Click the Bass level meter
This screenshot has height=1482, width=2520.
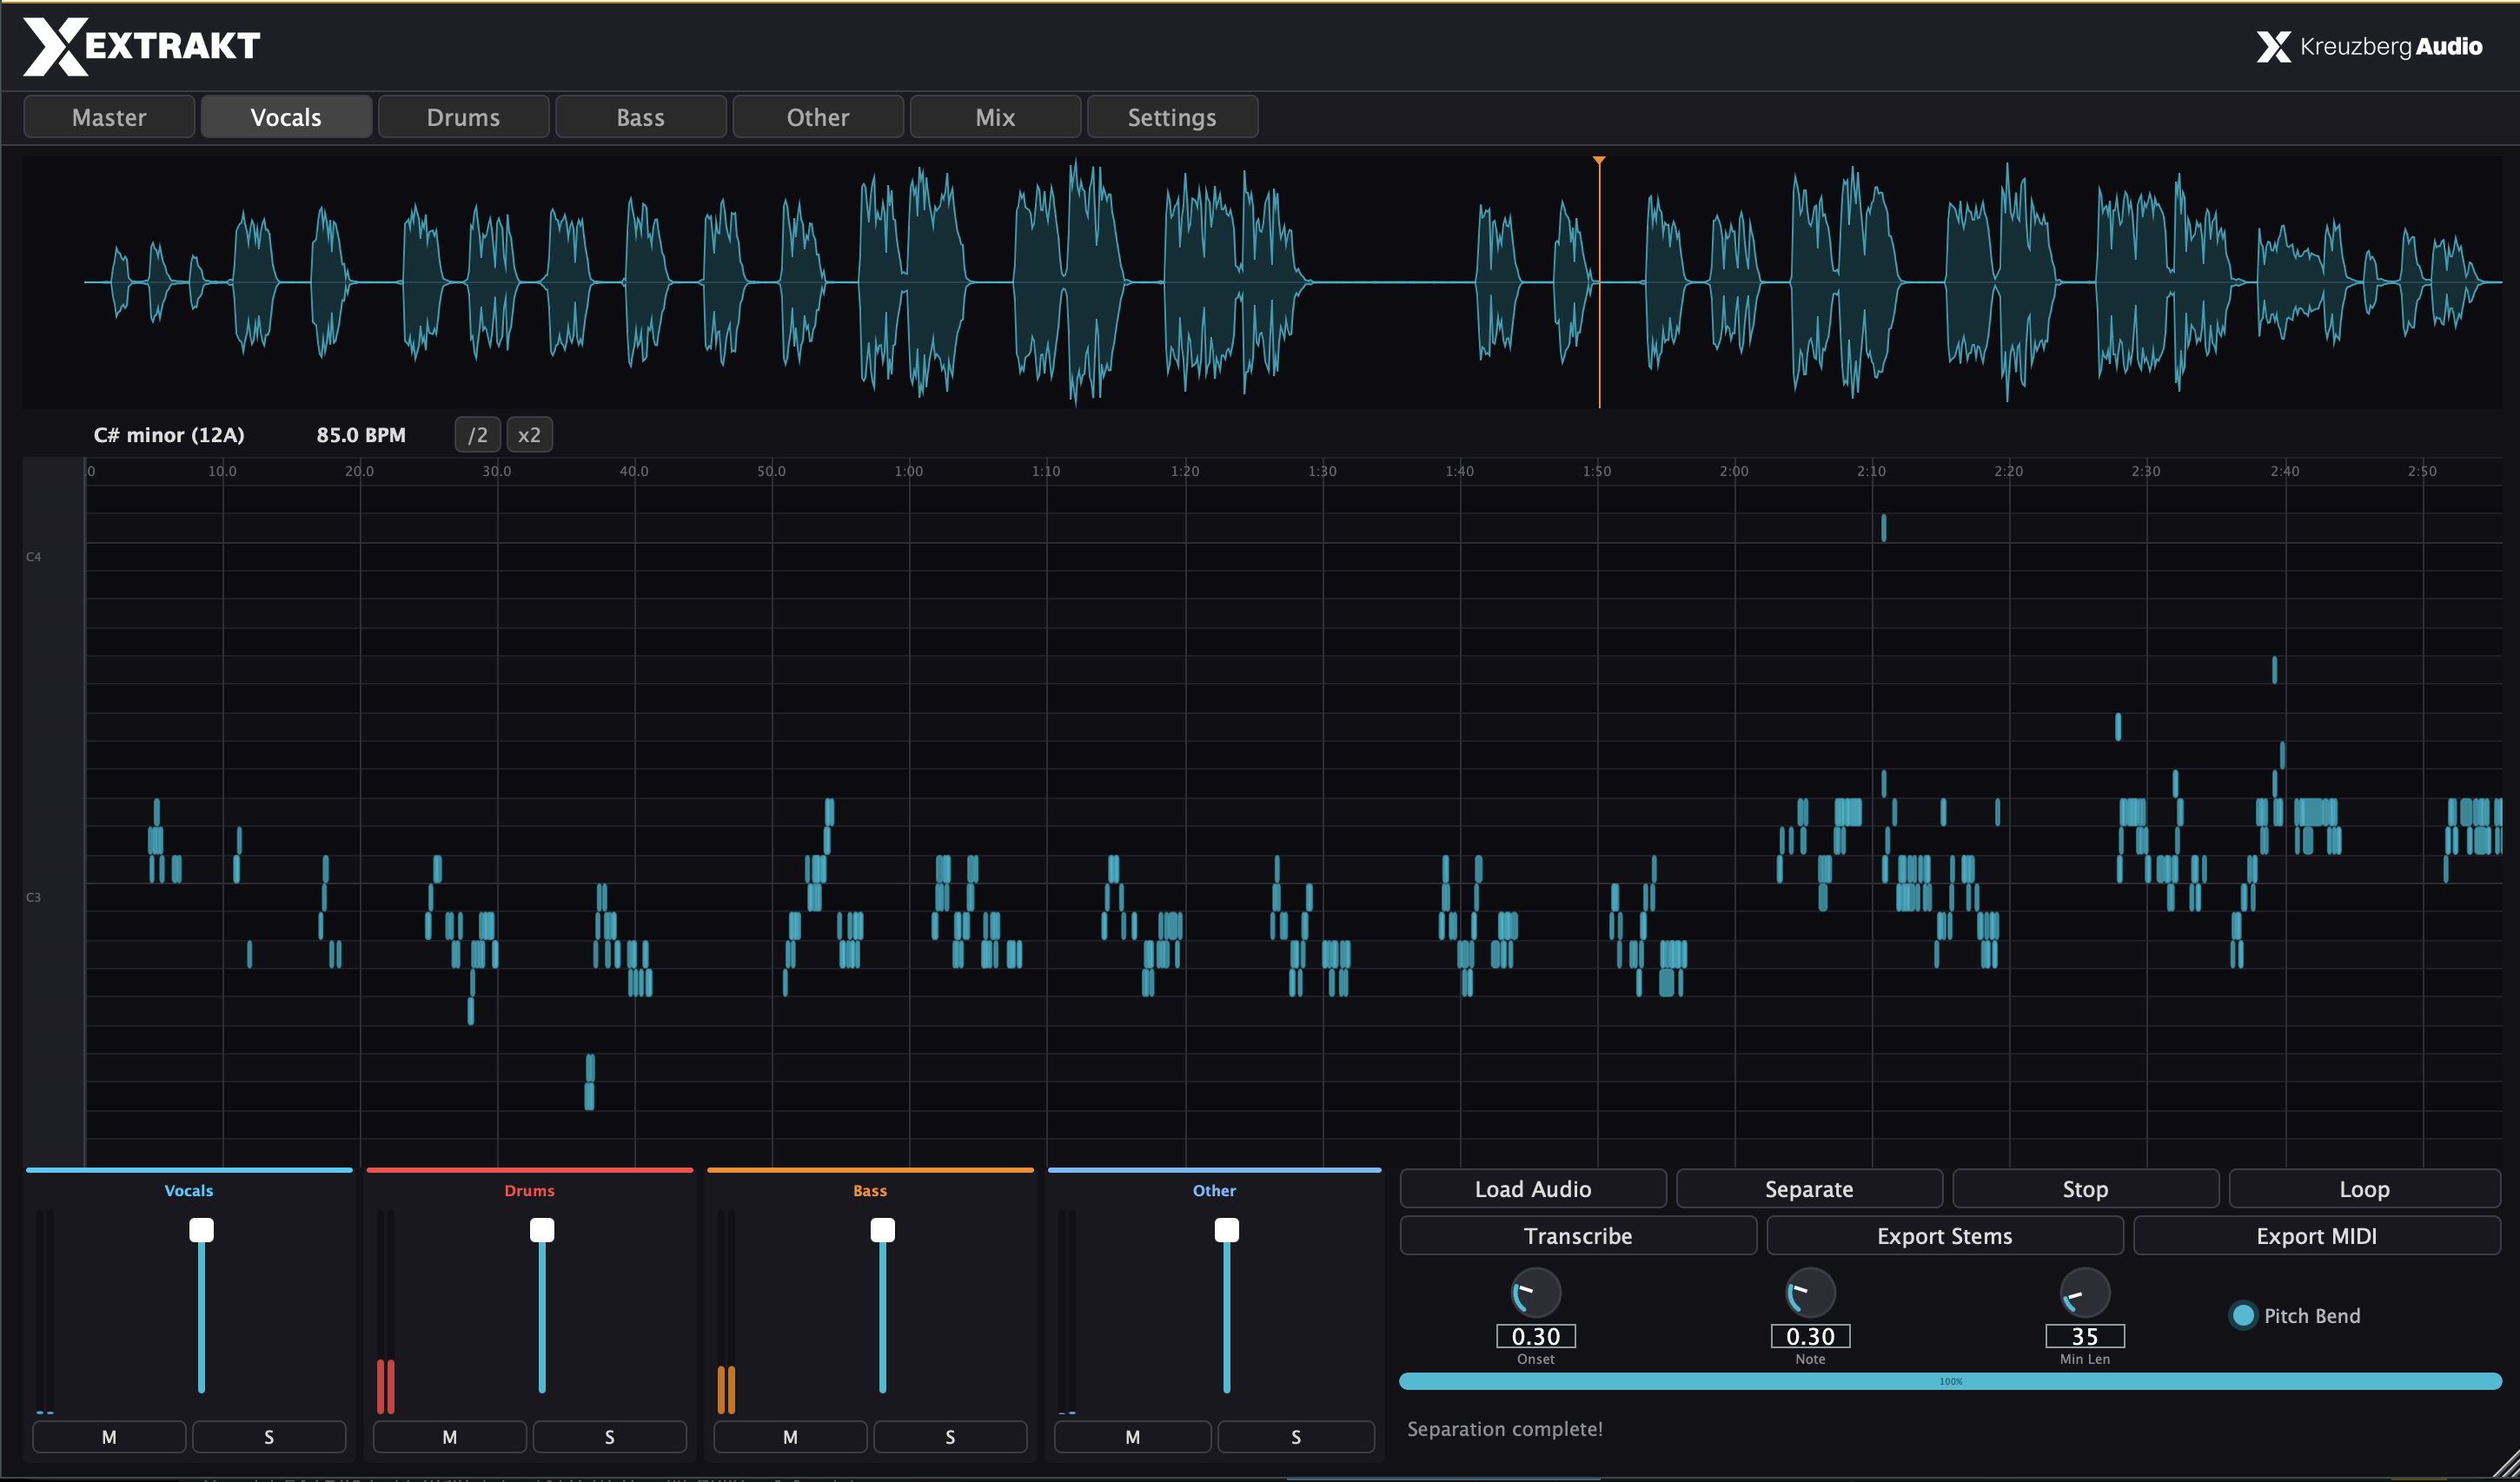(726, 1312)
